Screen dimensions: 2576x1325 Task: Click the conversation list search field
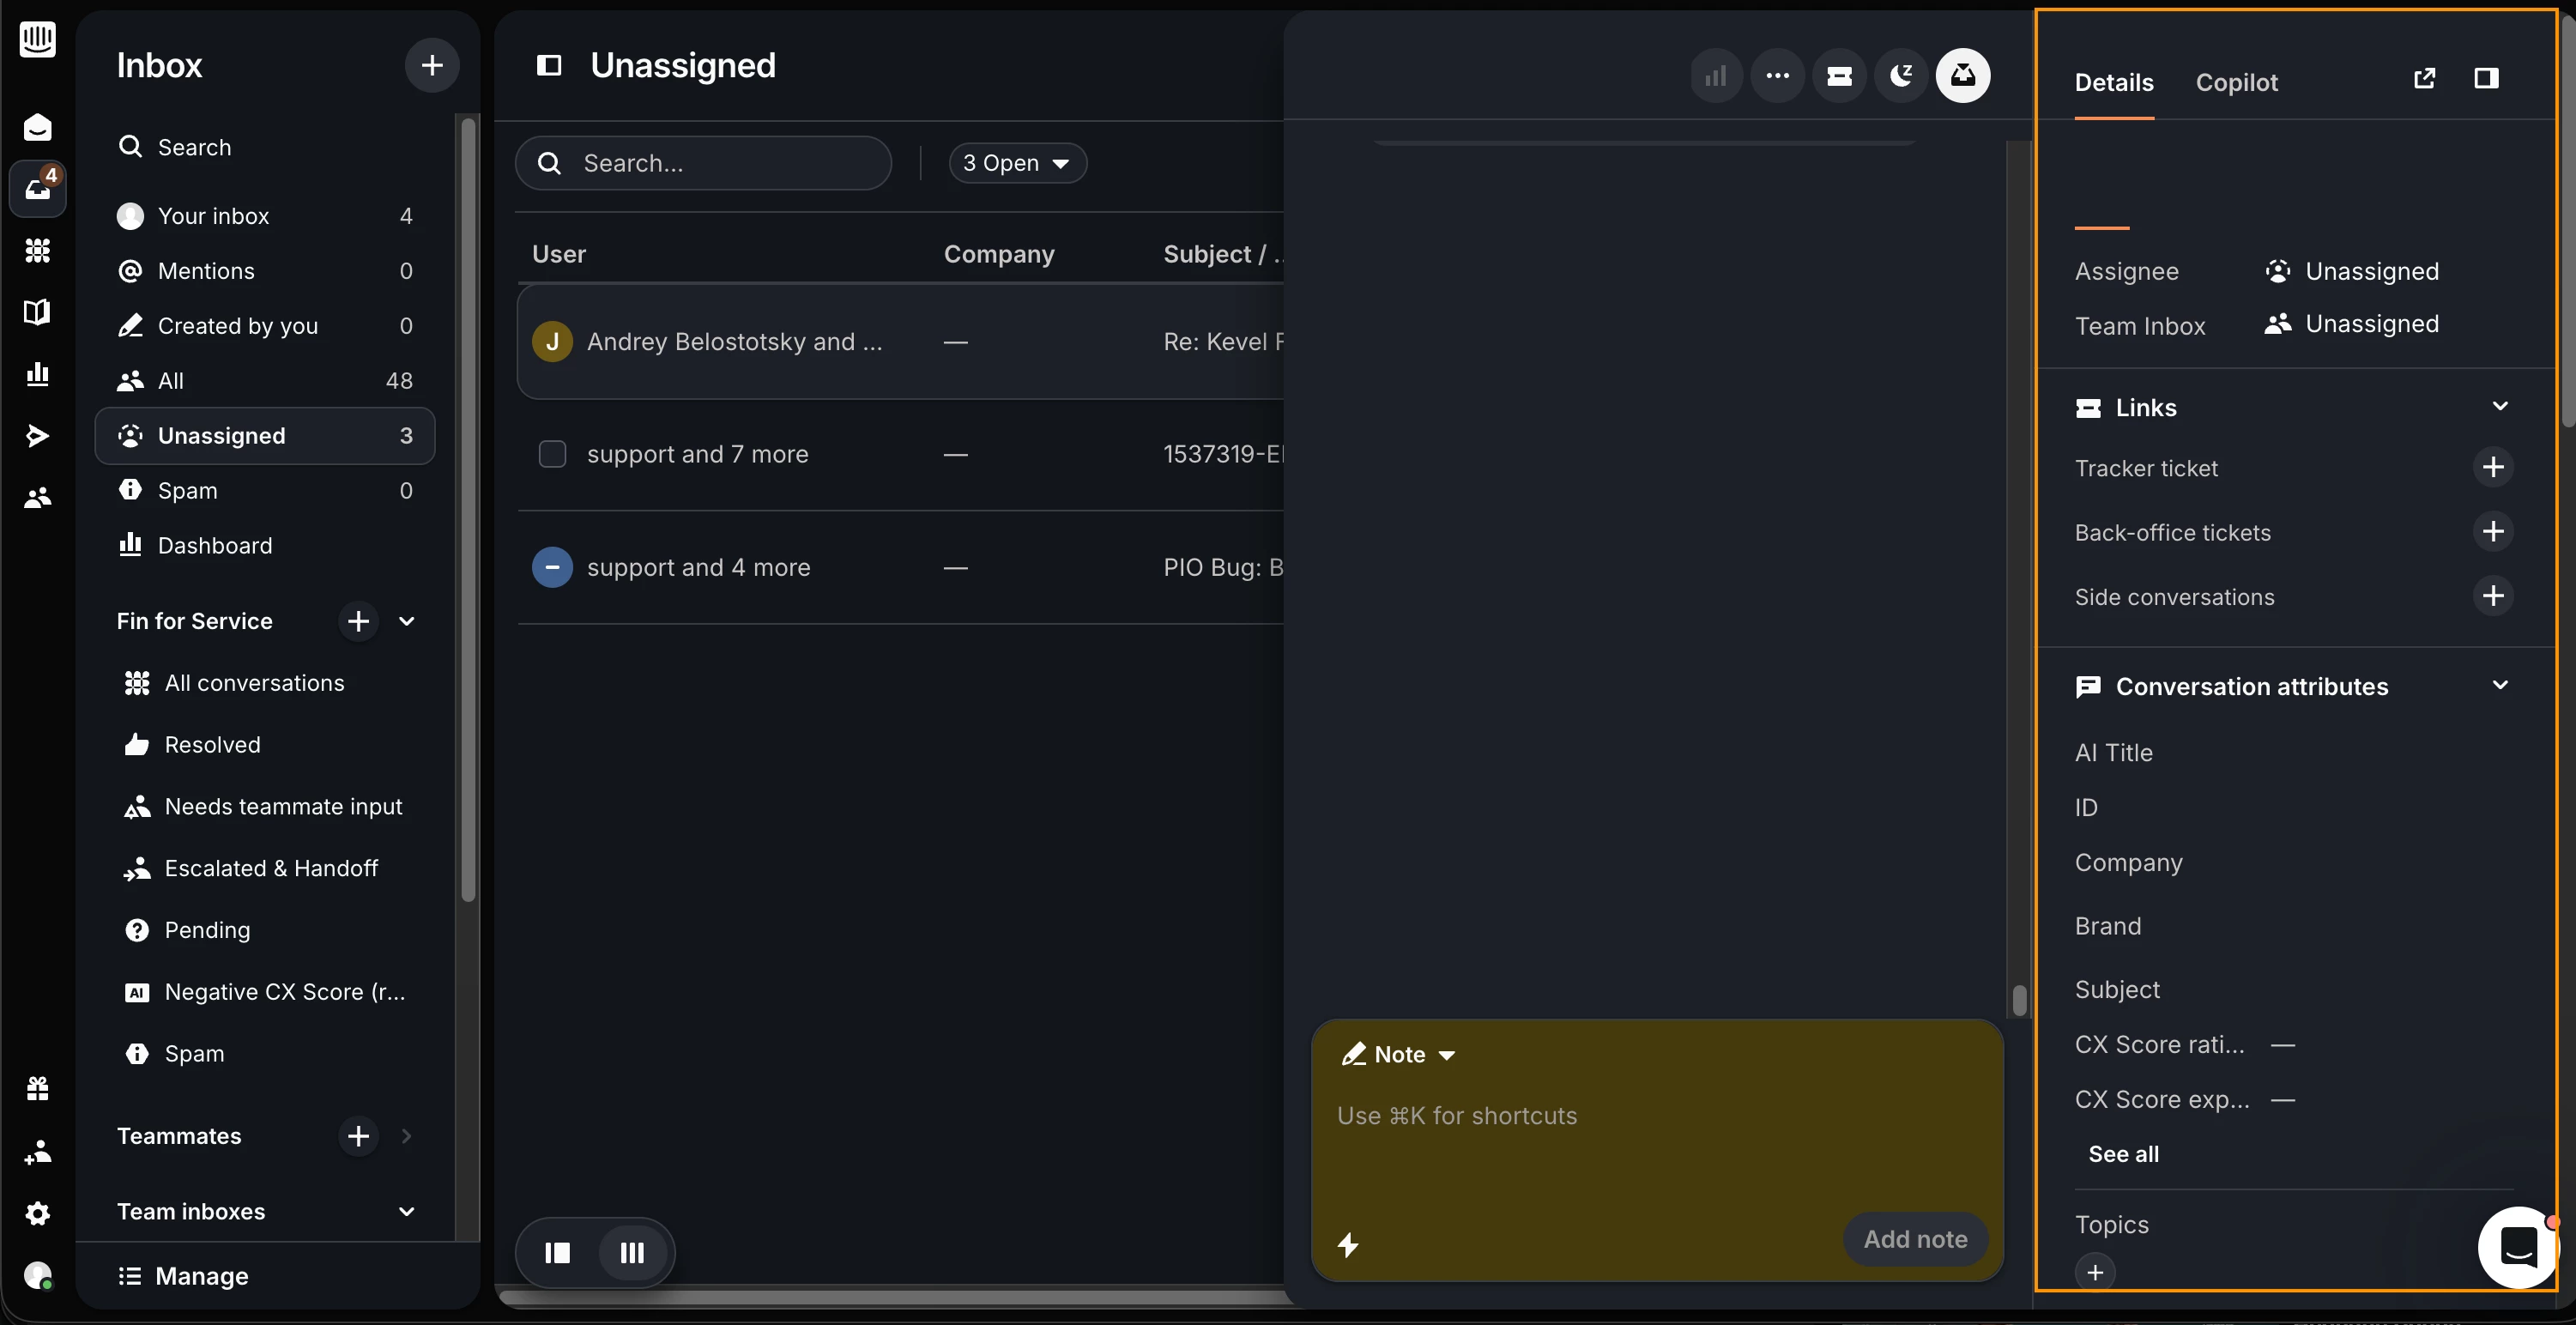click(703, 163)
